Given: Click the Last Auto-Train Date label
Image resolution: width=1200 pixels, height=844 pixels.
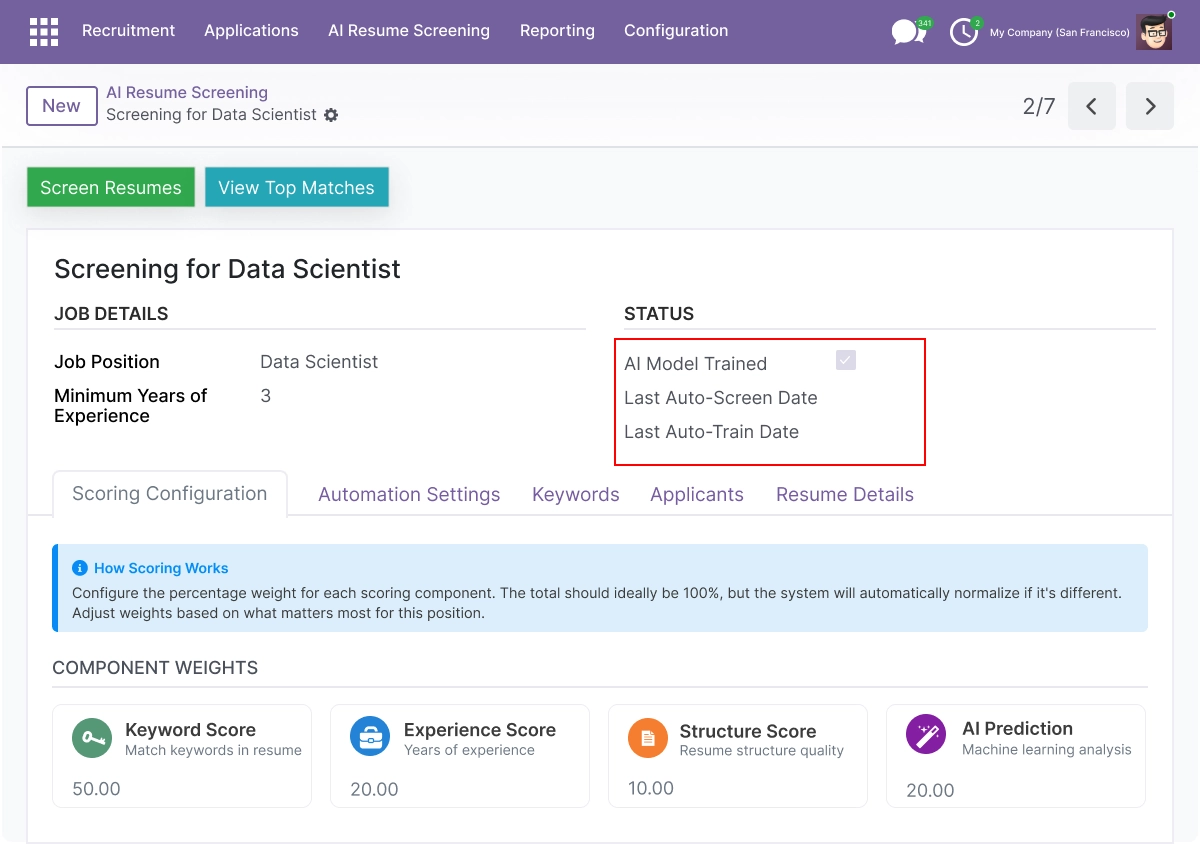Looking at the screenshot, I should (x=711, y=432).
